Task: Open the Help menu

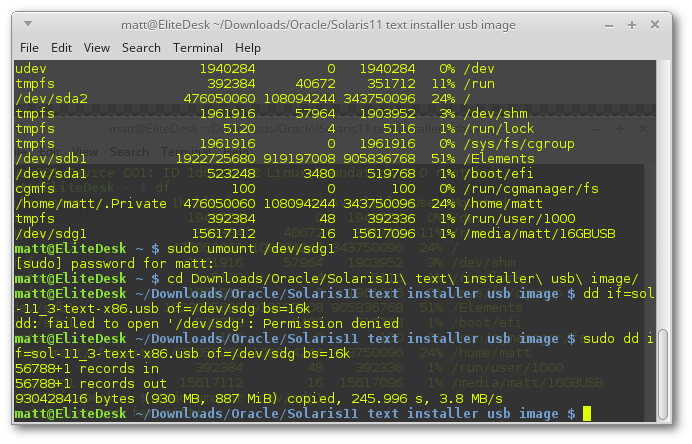Action: coord(247,47)
